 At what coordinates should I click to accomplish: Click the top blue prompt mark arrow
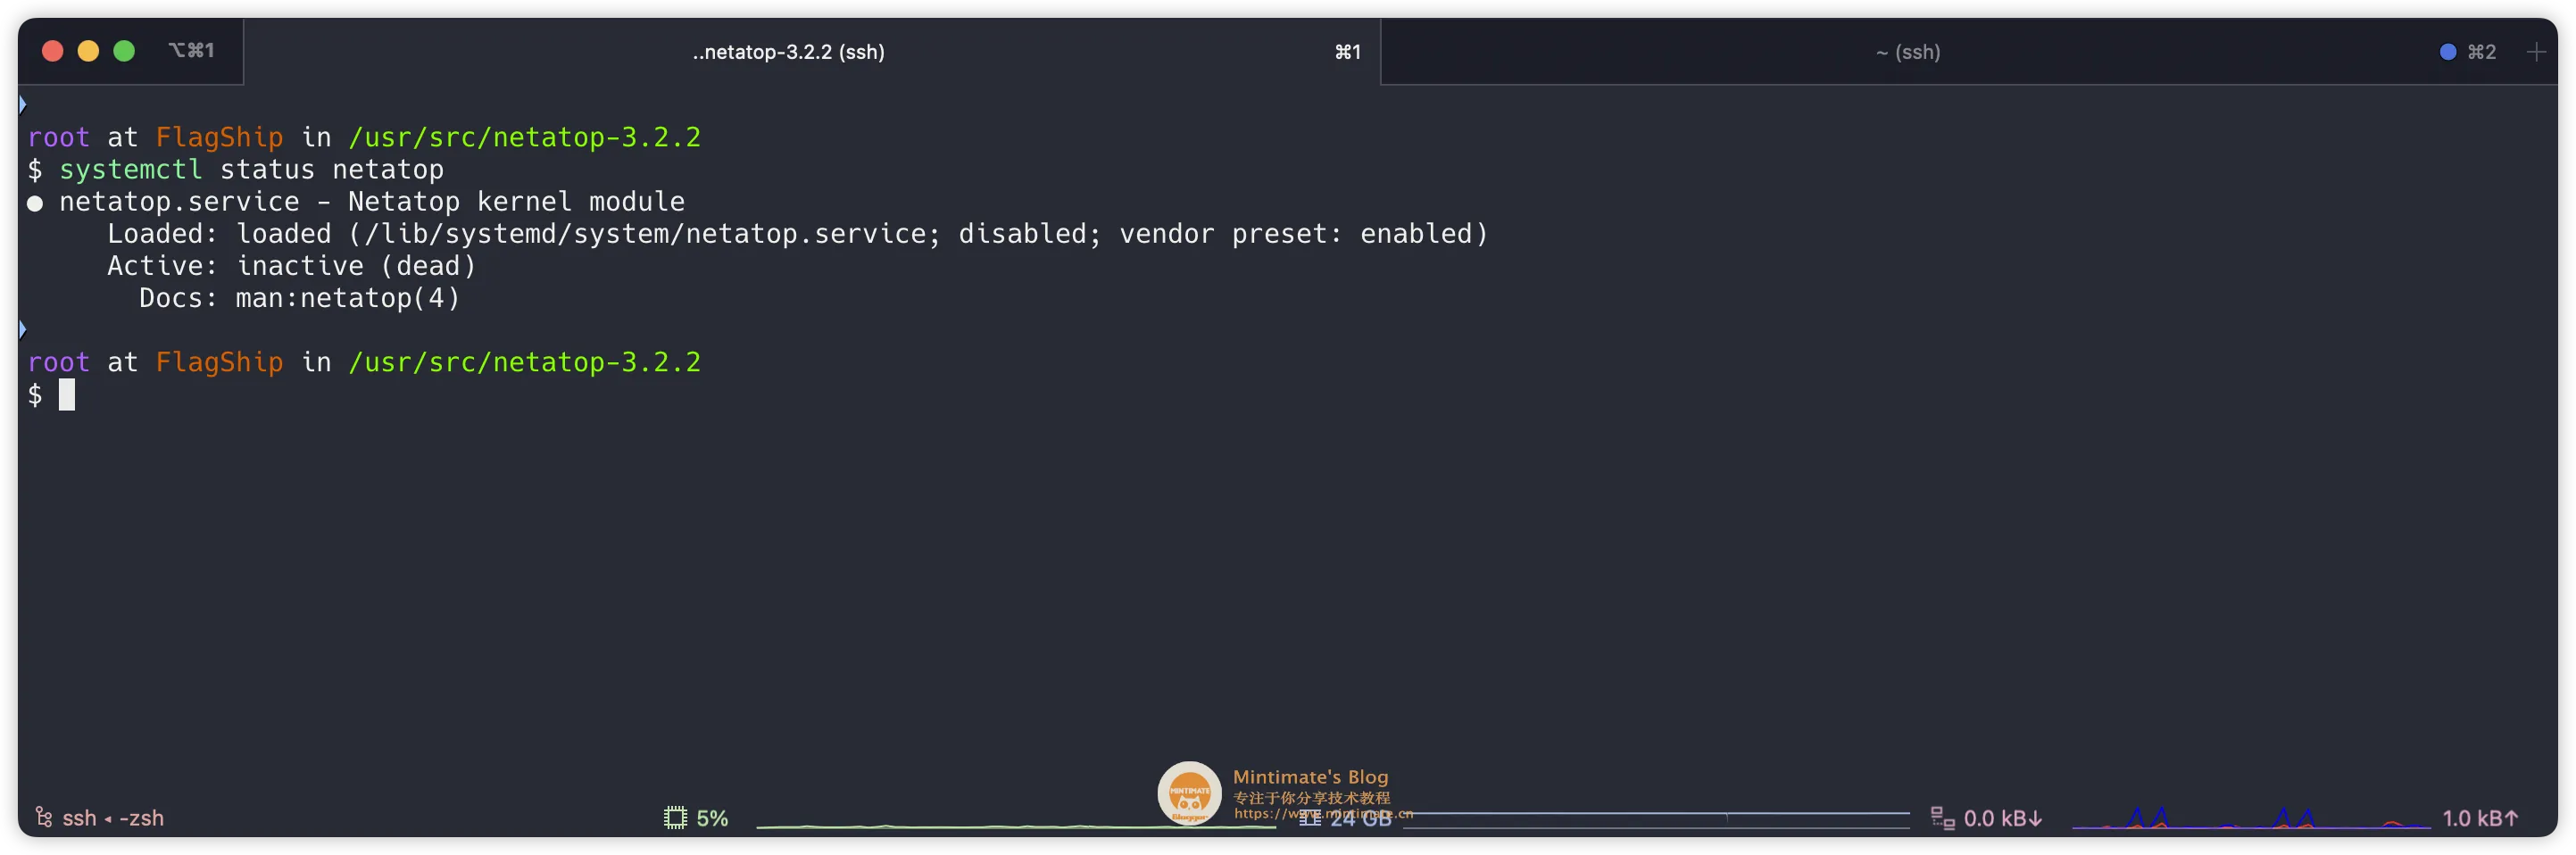pos(22,104)
